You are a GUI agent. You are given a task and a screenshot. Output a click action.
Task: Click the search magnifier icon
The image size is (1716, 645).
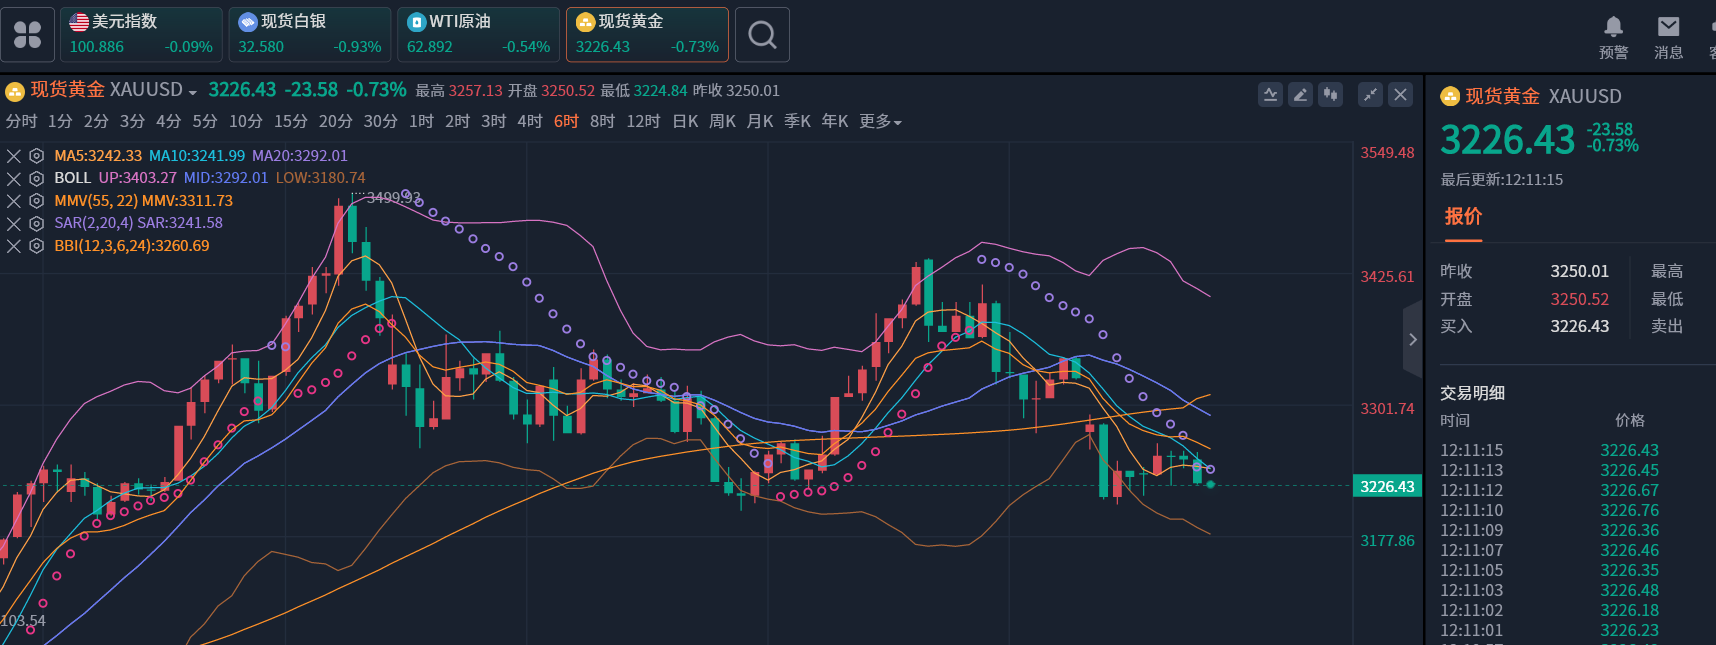(762, 35)
